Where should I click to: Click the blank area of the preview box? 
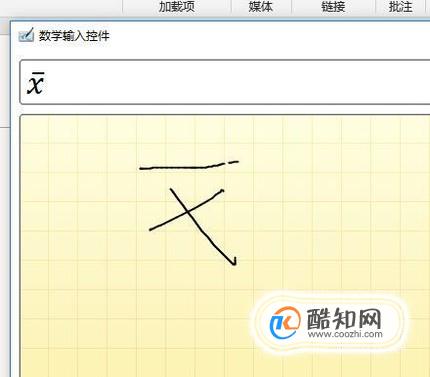233,83
